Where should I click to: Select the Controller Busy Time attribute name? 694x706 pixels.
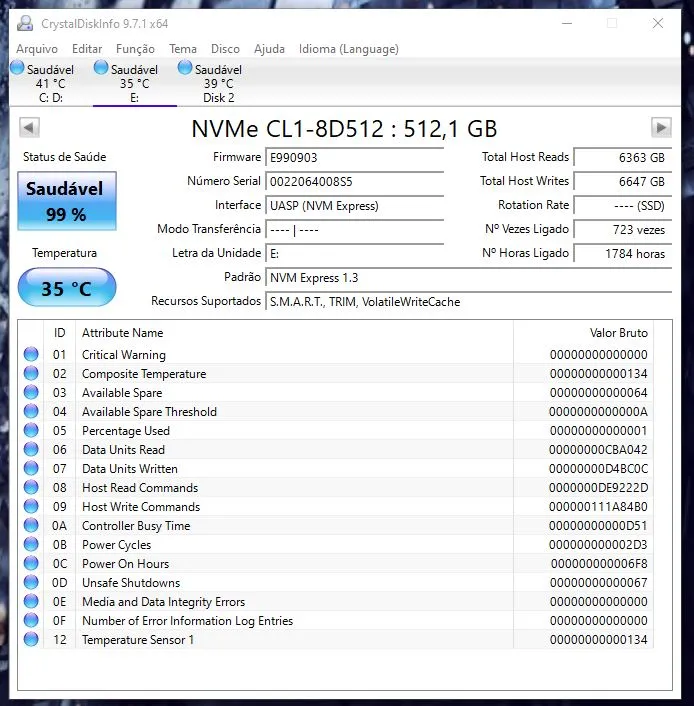[x=136, y=526]
